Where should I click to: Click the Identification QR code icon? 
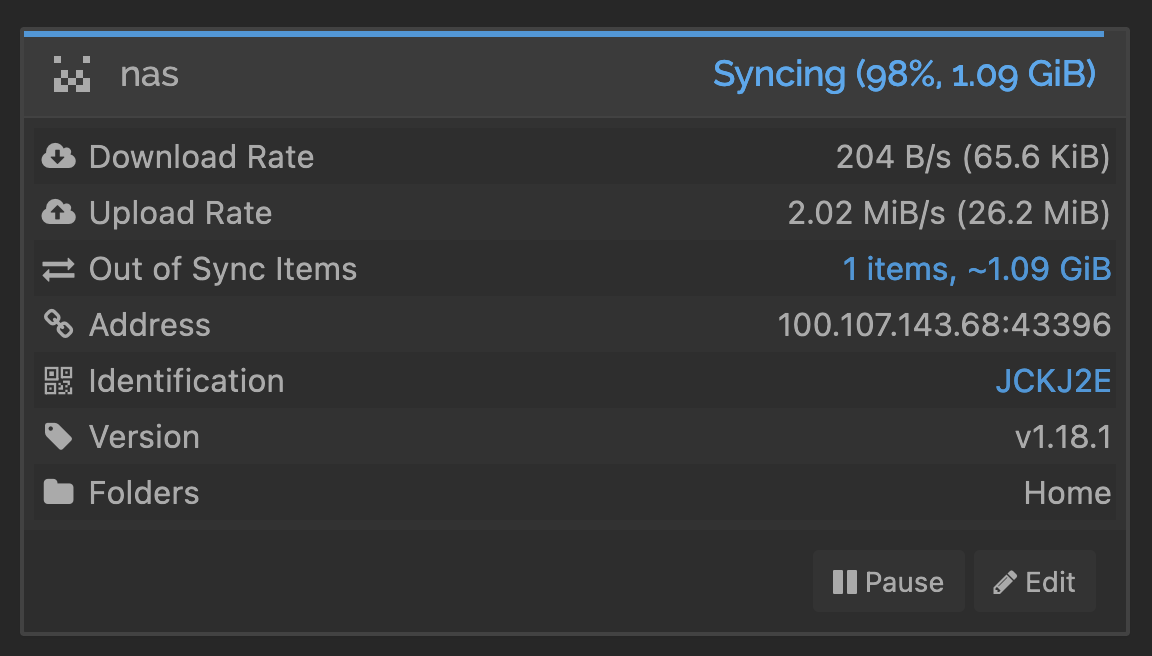click(58, 381)
